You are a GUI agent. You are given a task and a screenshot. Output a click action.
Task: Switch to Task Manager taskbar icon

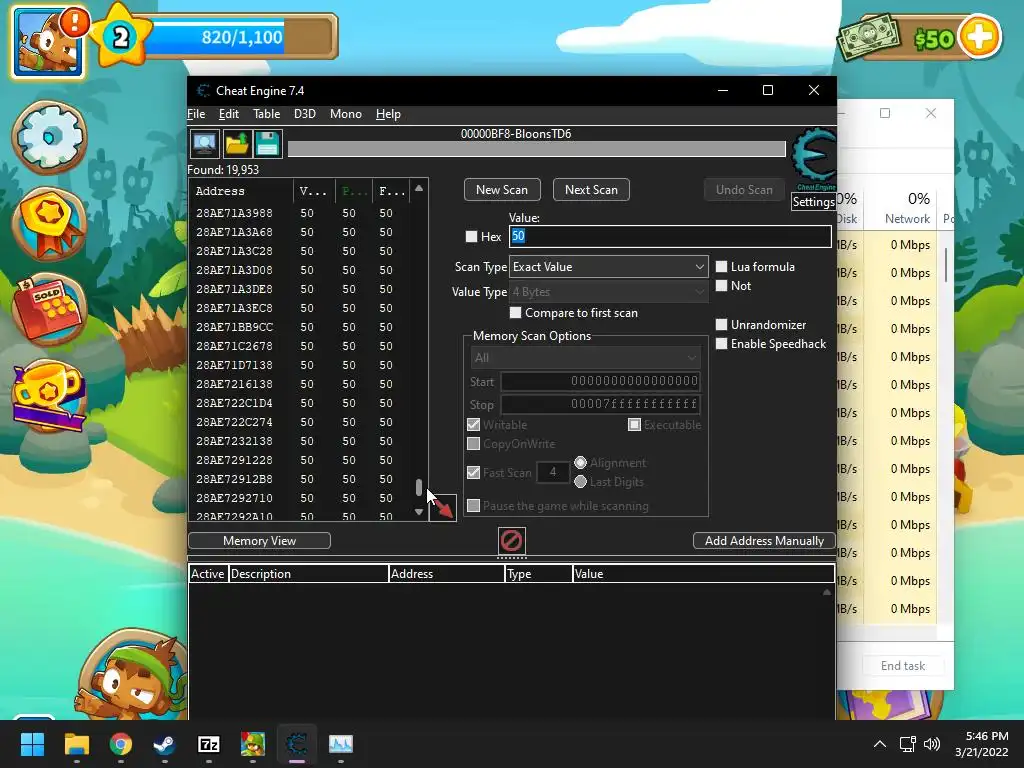tap(340, 744)
